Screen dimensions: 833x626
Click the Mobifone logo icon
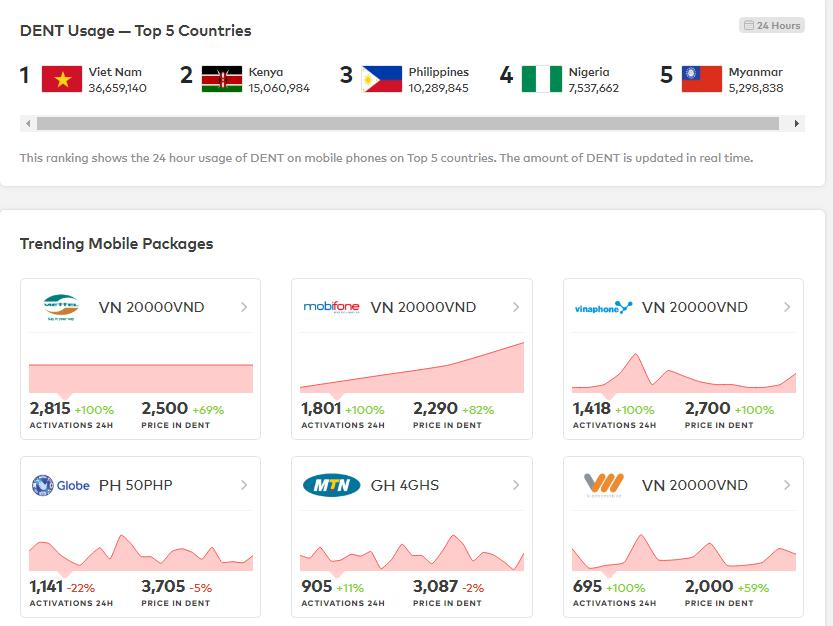[331, 307]
